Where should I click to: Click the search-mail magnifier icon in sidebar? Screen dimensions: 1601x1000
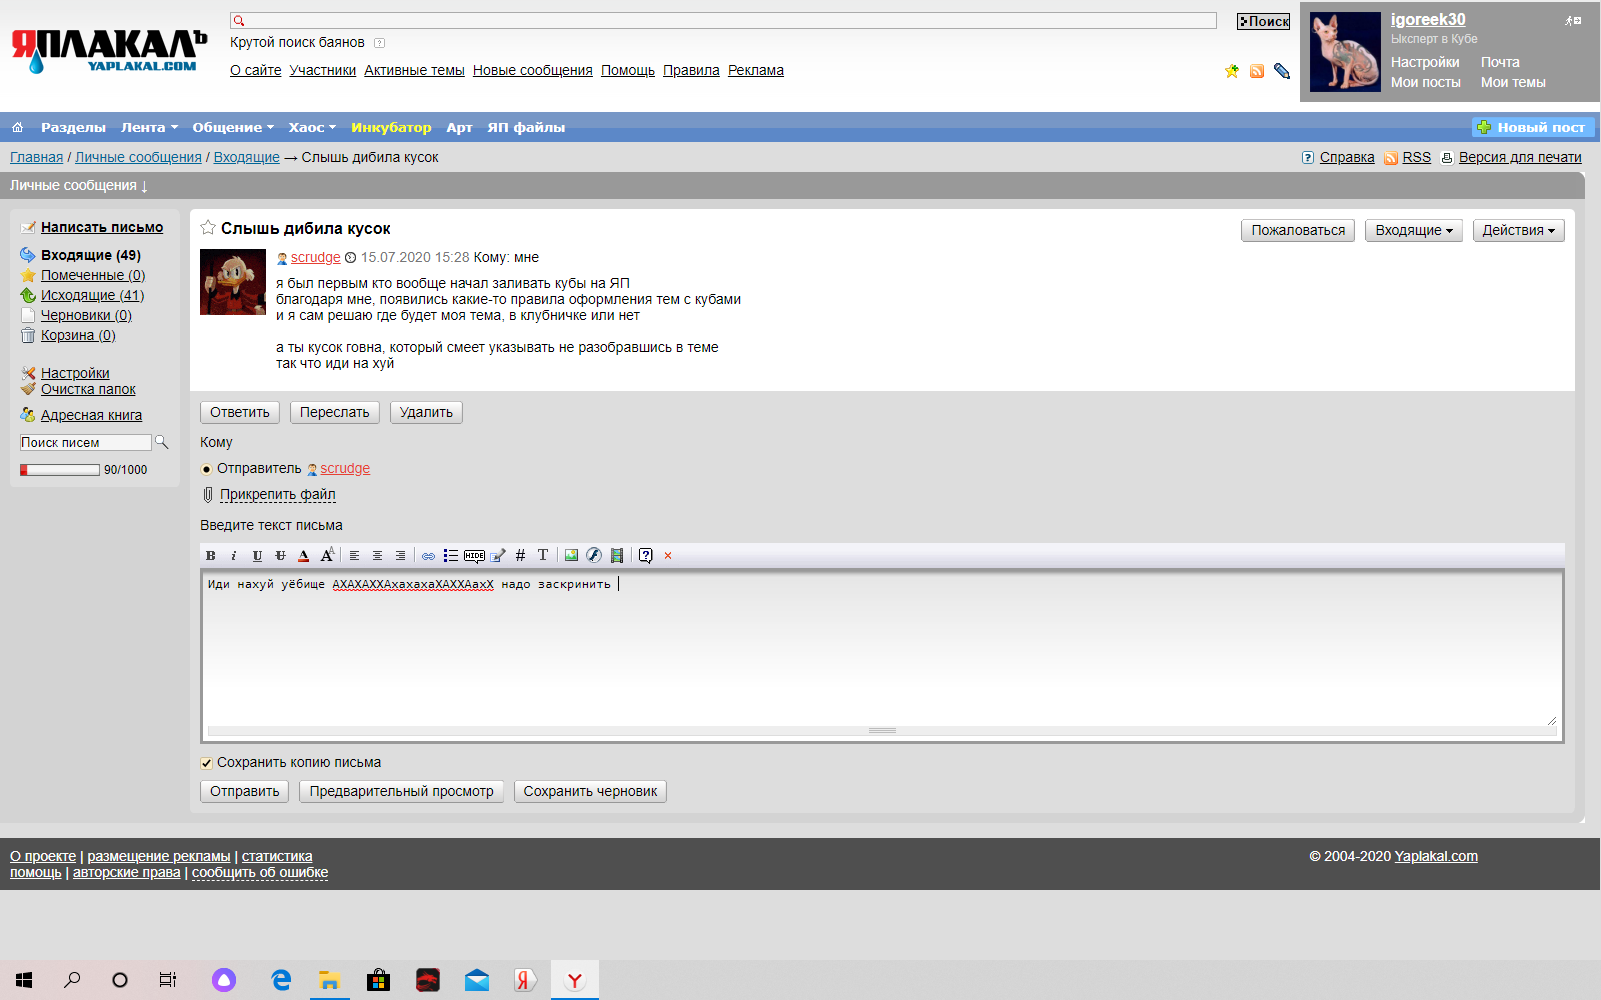pos(162,442)
